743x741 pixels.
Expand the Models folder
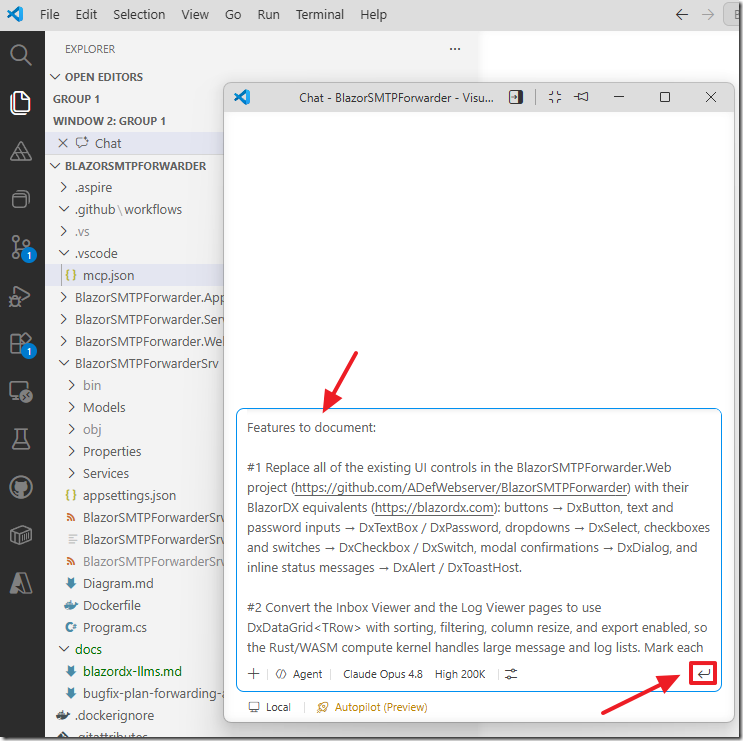coord(72,407)
